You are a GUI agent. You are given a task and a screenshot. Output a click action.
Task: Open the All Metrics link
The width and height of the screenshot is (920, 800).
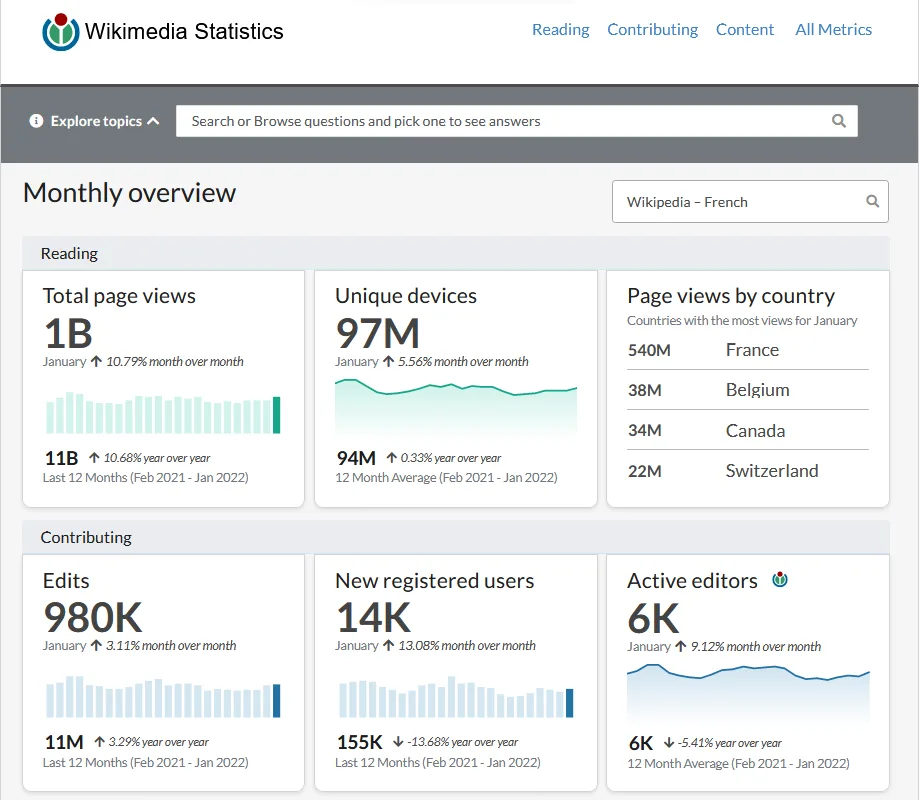(x=833, y=29)
